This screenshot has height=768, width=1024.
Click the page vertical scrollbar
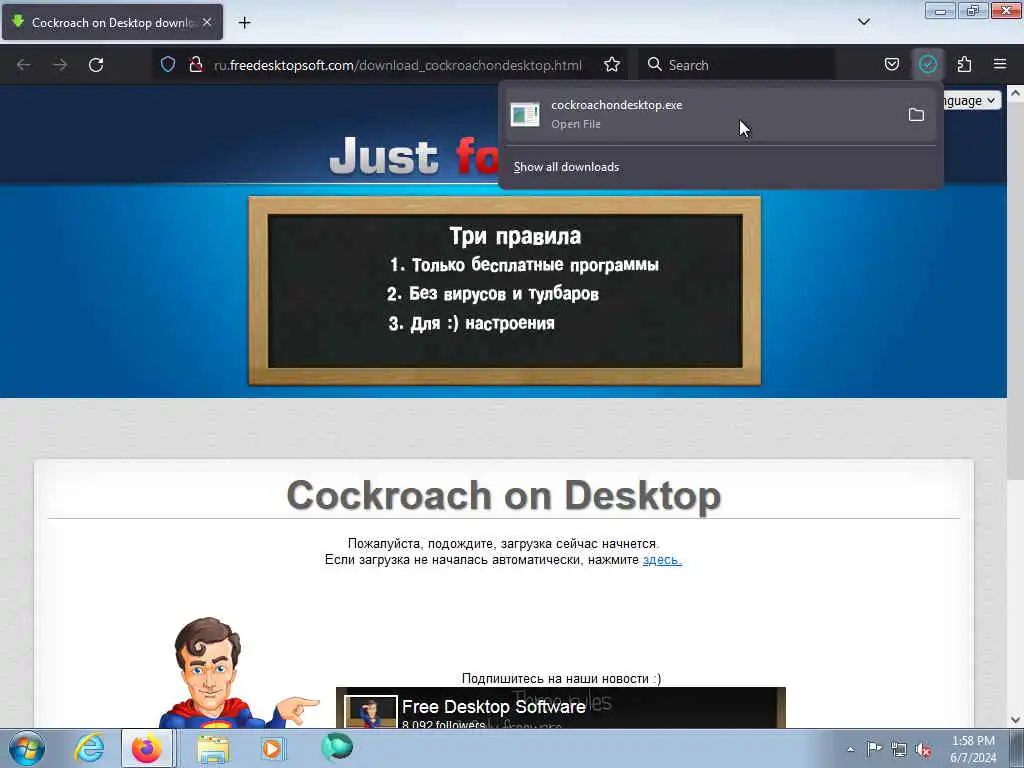pos(1015,293)
